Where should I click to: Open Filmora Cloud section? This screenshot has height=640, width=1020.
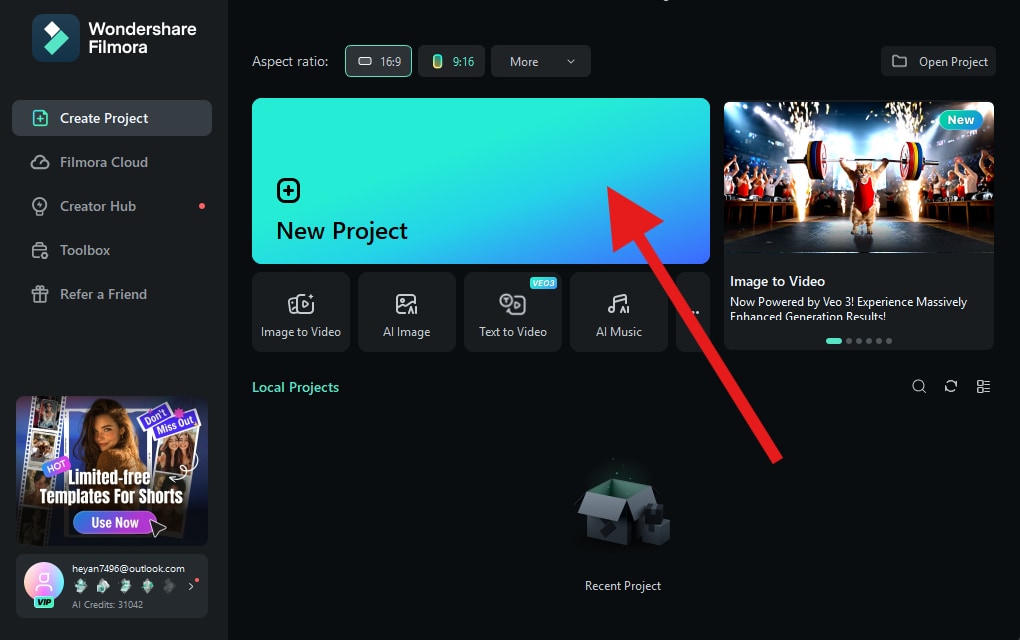(x=112, y=162)
